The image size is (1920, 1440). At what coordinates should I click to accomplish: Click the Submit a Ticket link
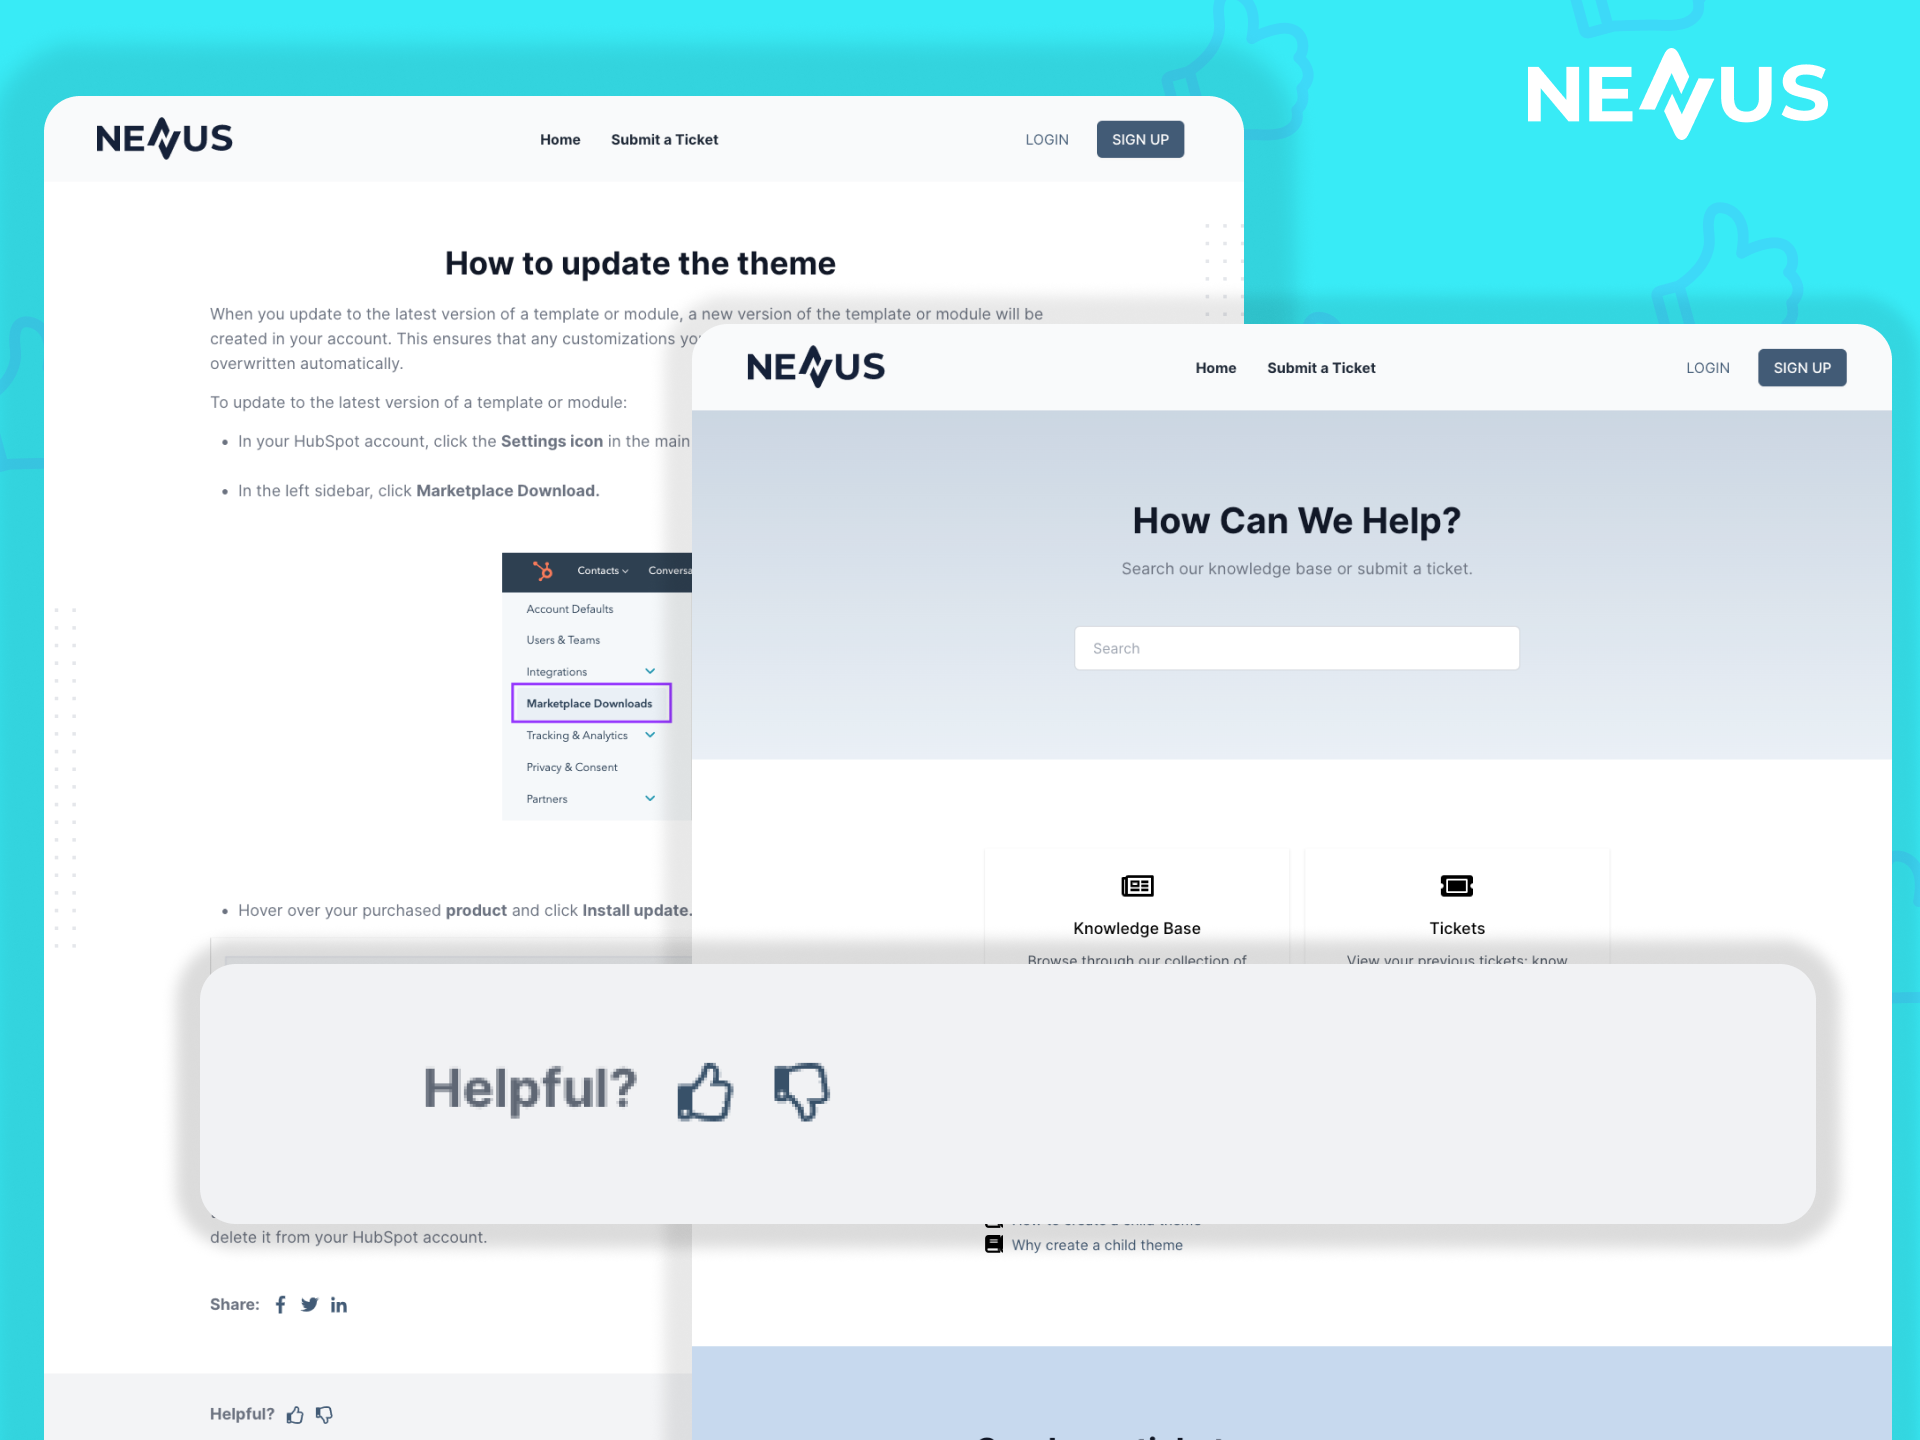(x=1323, y=368)
